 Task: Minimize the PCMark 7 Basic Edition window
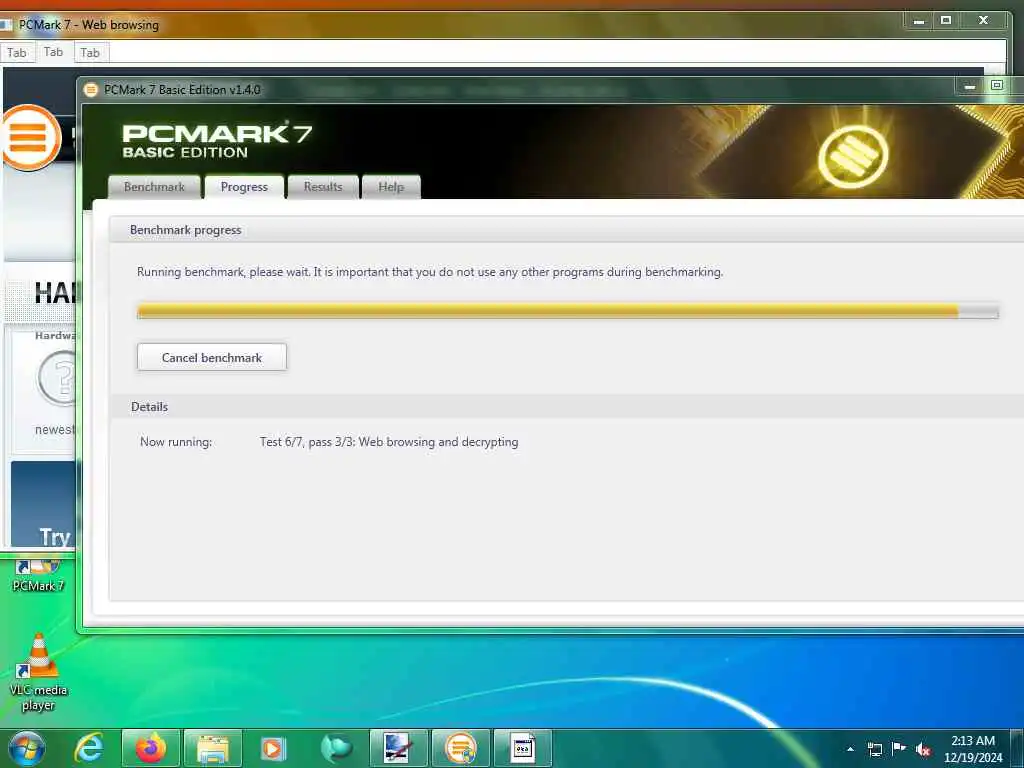tap(970, 86)
